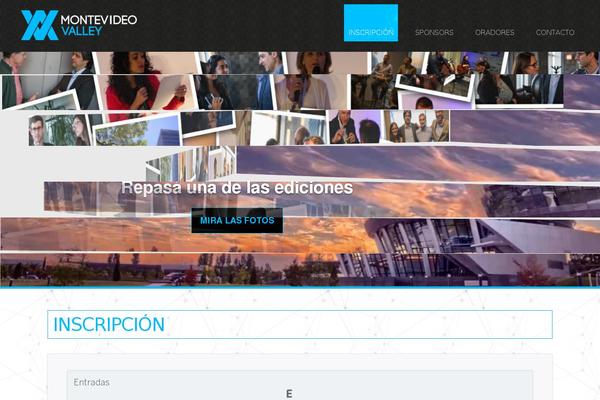Go to the Sponsors section
This screenshot has width=600, height=400.
[x=434, y=33]
